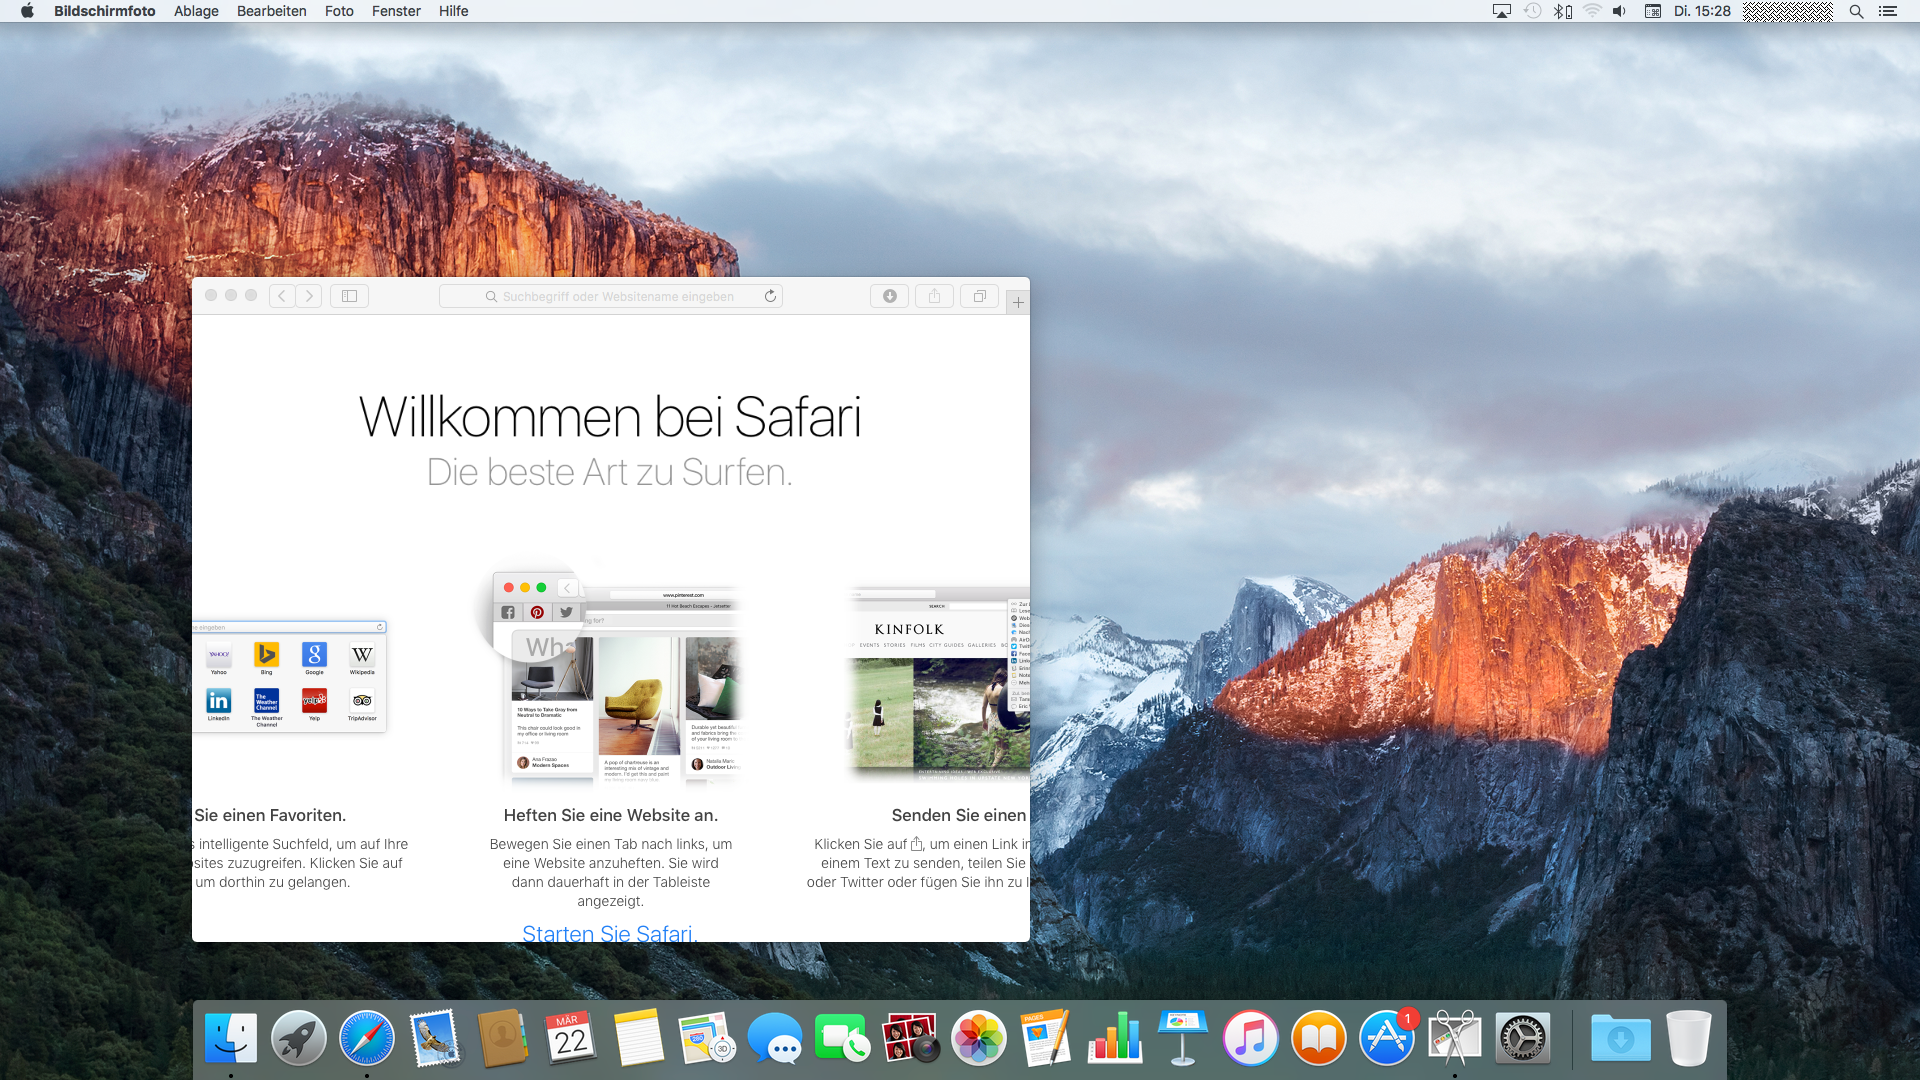The width and height of the screenshot is (1920, 1080).
Task: Open the volume control in menu bar
Action: (1619, 11)
